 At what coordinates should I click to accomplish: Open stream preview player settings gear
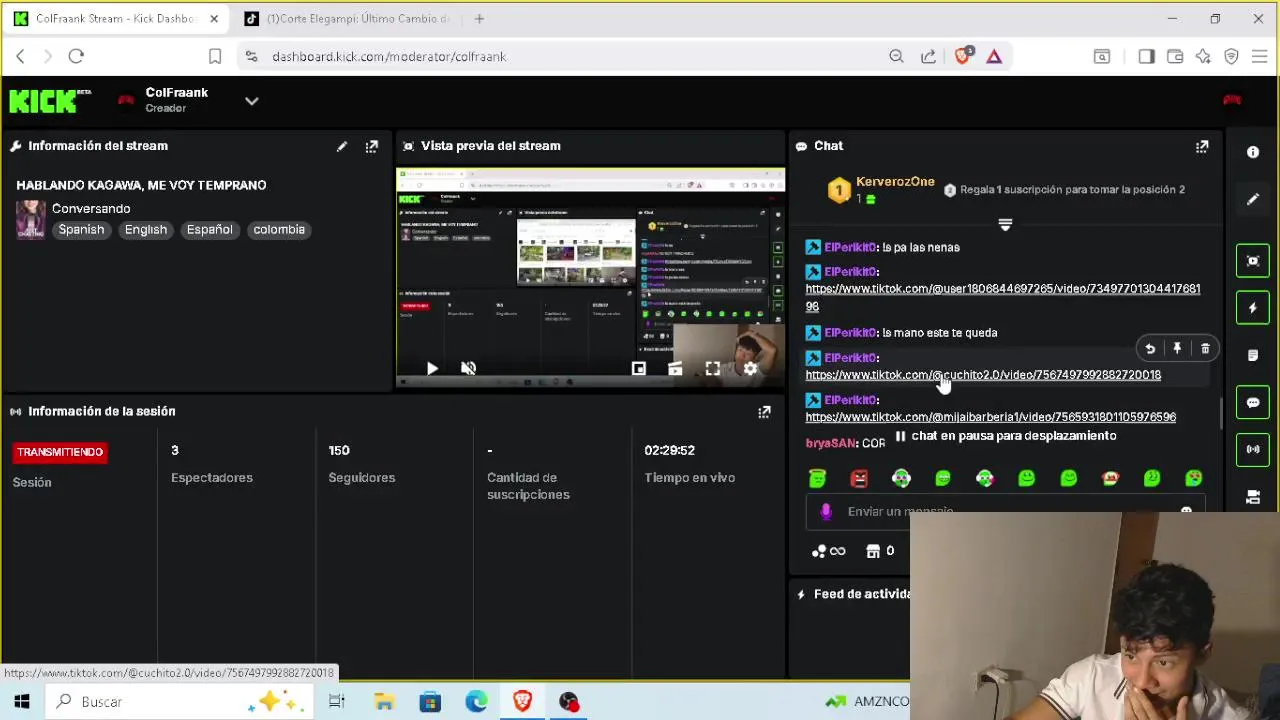[x=750, y=369]
